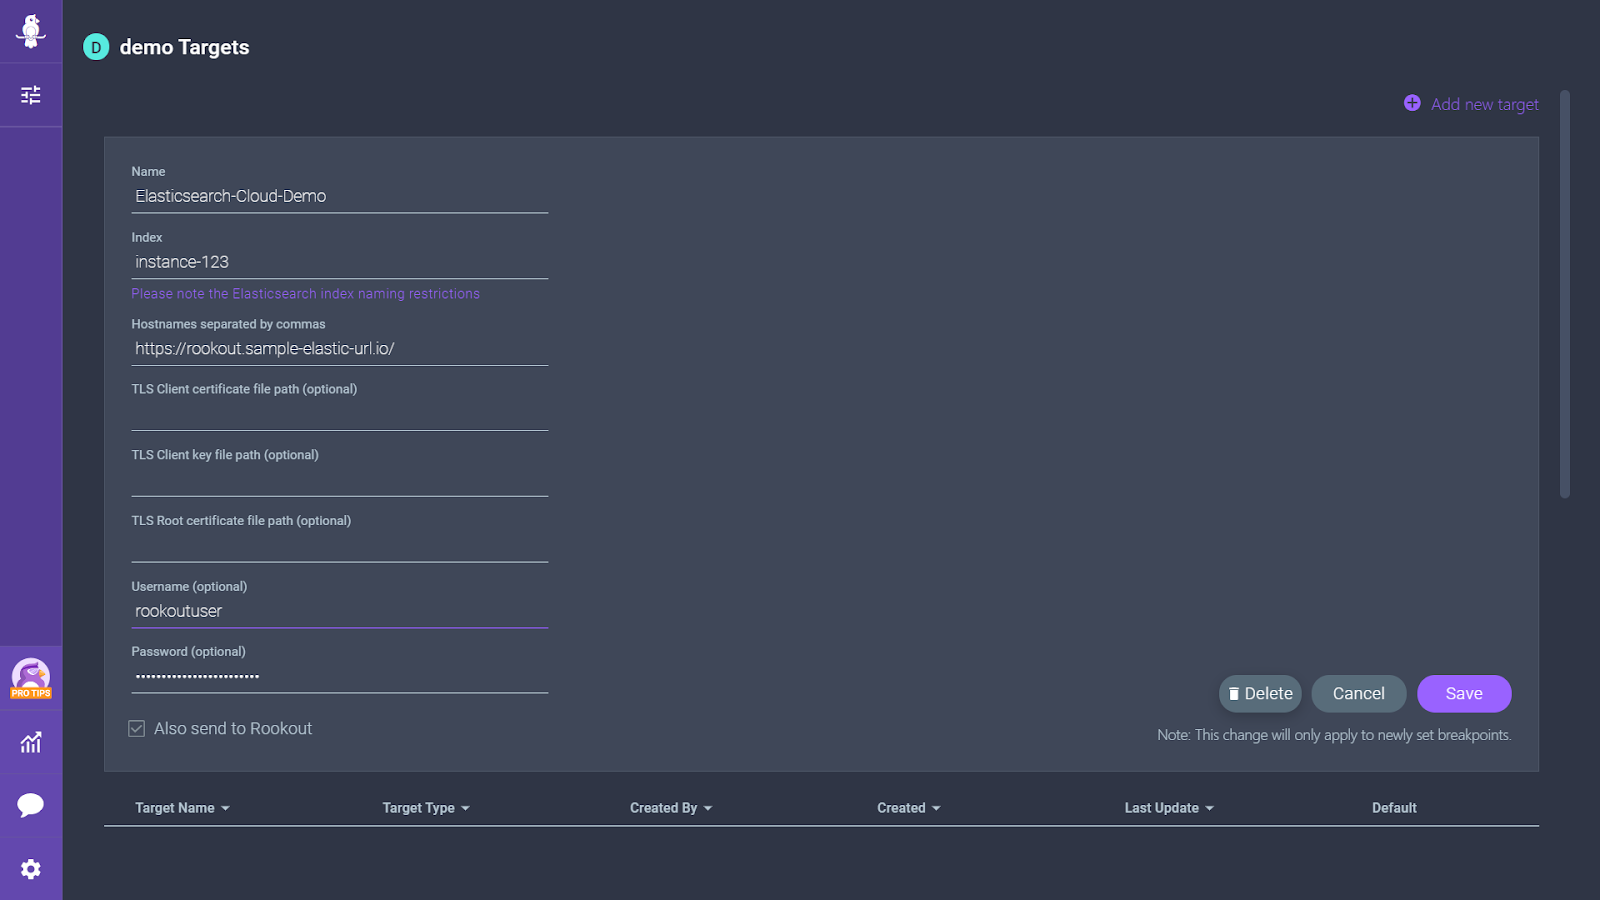Click the plus icon beside Add new target
The image size is (1600, 900).
[1412, 103]
